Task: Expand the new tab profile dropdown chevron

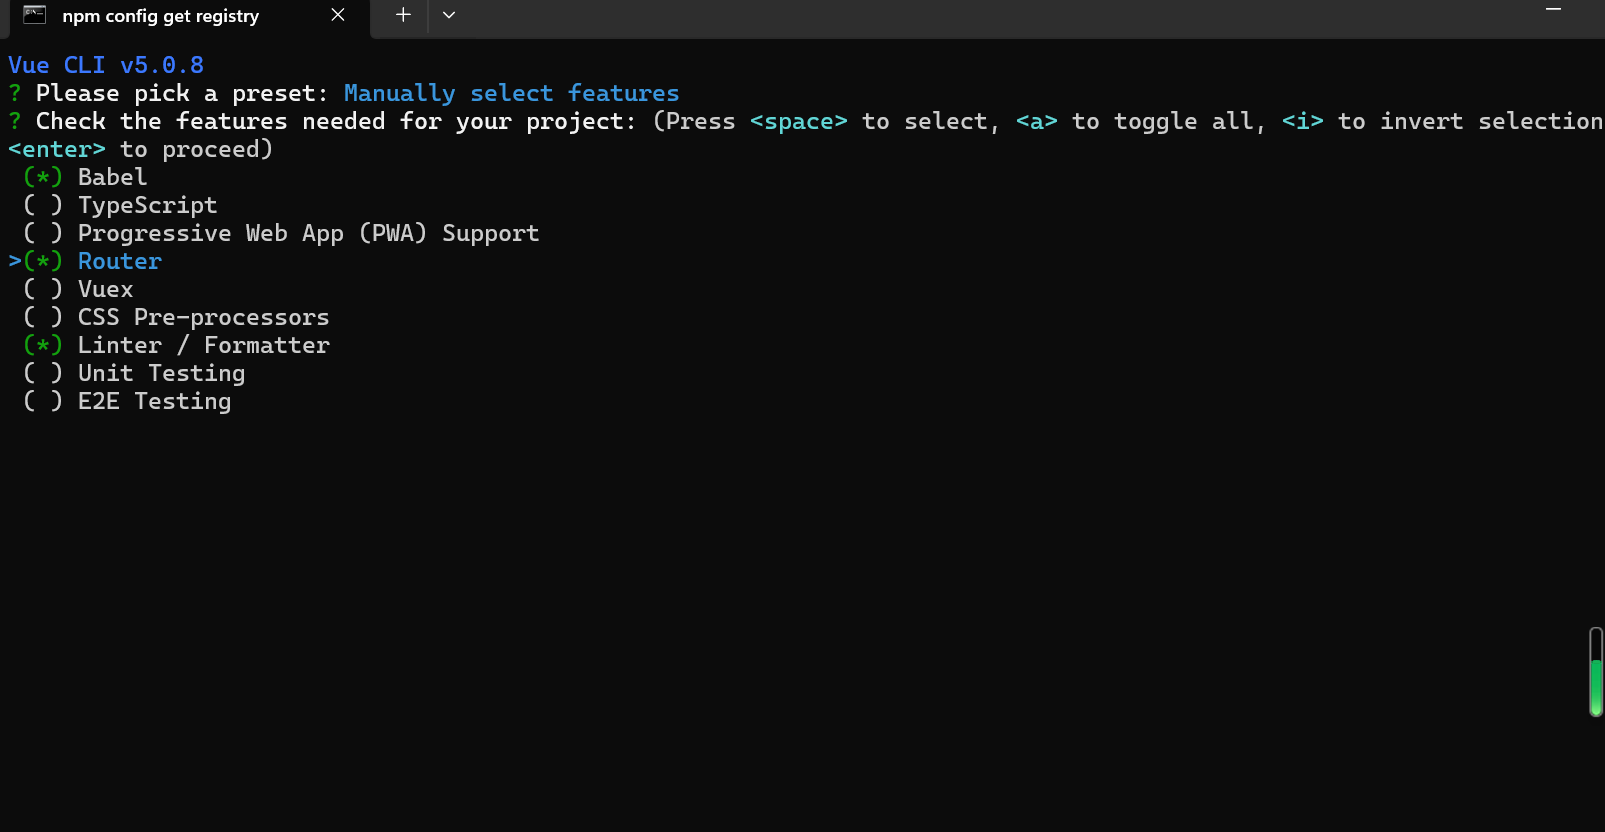Action: [x=449, y=15]
